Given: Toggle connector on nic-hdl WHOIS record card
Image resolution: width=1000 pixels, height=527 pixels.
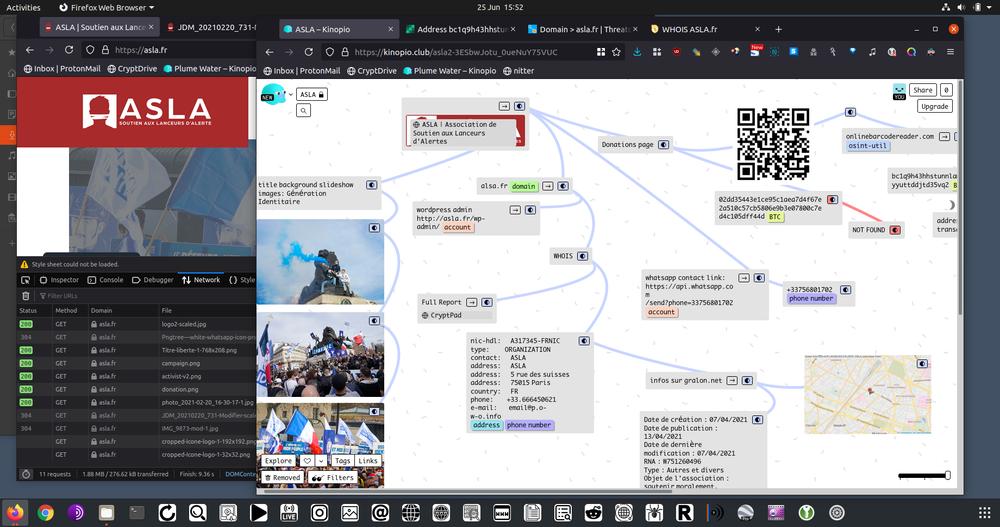Looking at the screenshot, I should [x=584, y=341].
